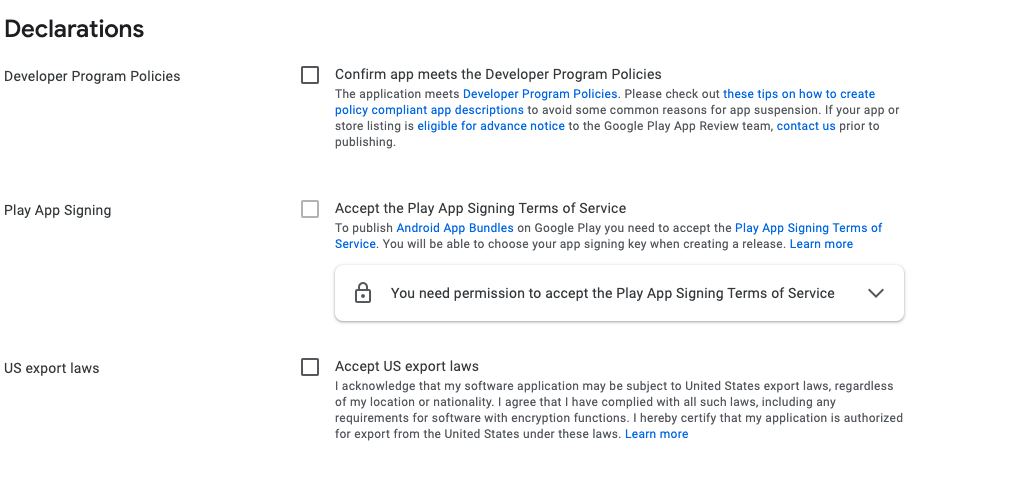Click the 'Confirm app meets the Developer Program Policies' label
The height and width of the screenshot is (503, 1018).
tap(498, 74)
